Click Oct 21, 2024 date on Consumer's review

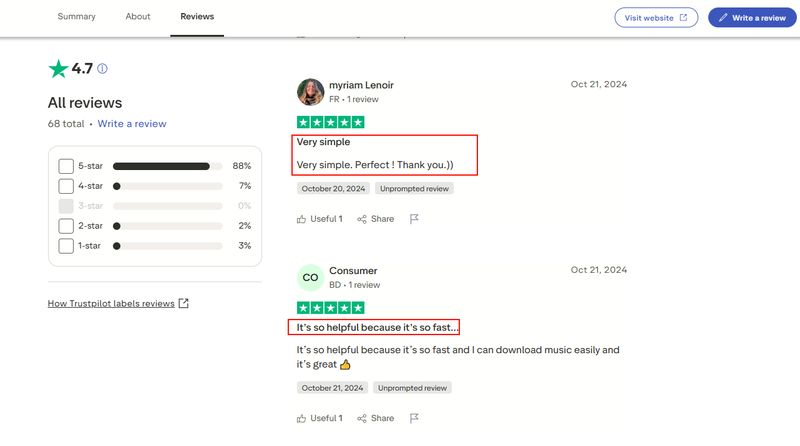(x=598, y=270)
